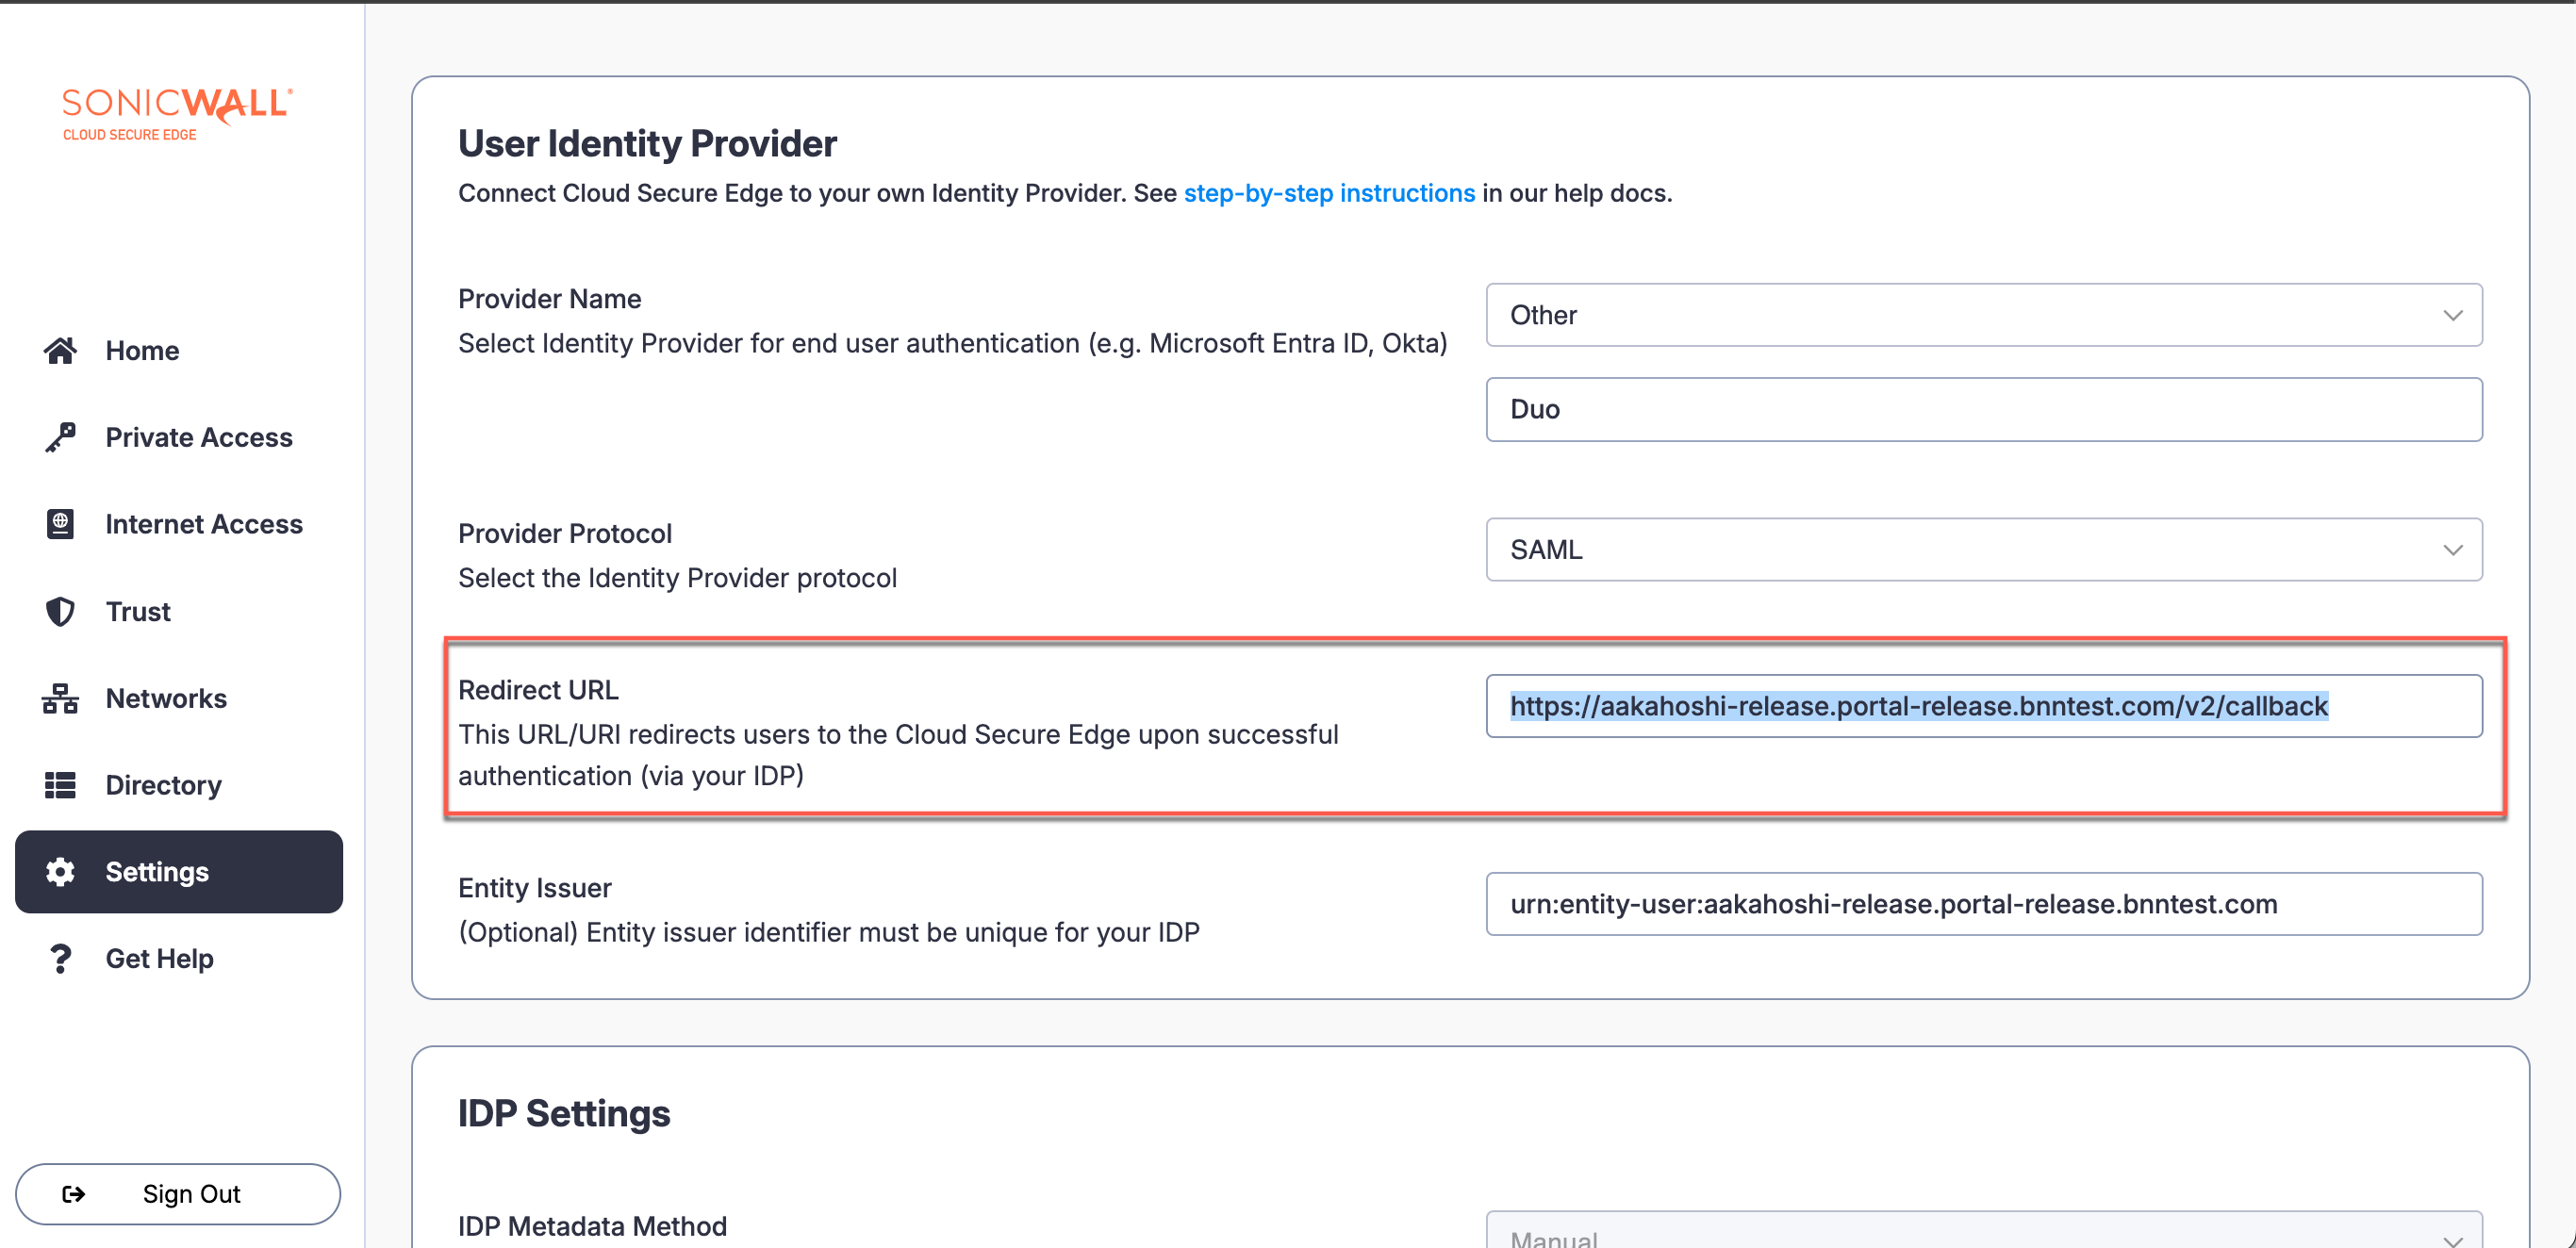Click the Internet Access globe icon
Viewport: 2576px width, 1248px height.
click(x=60, y=524)
